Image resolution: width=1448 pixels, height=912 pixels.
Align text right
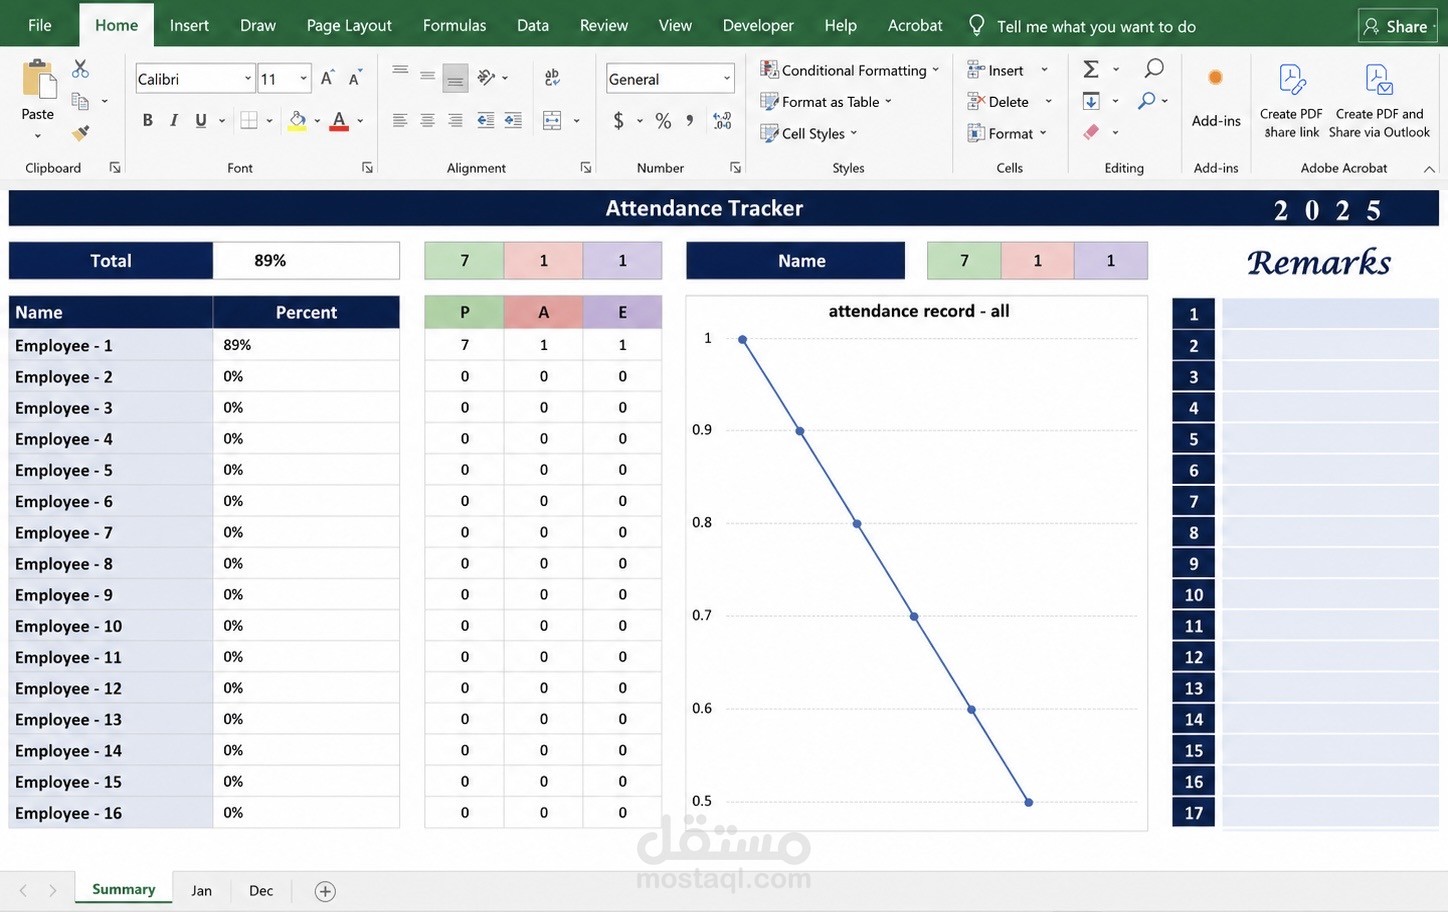(455, 121)
